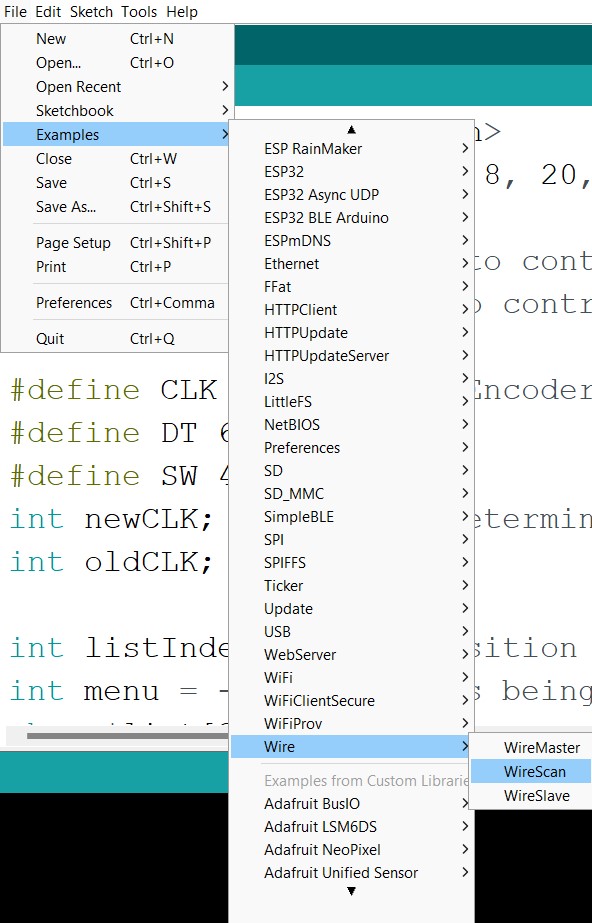Open LittleFS examples submenu
The width and height of the screenshot is (592, 923).
pos(351,401)
